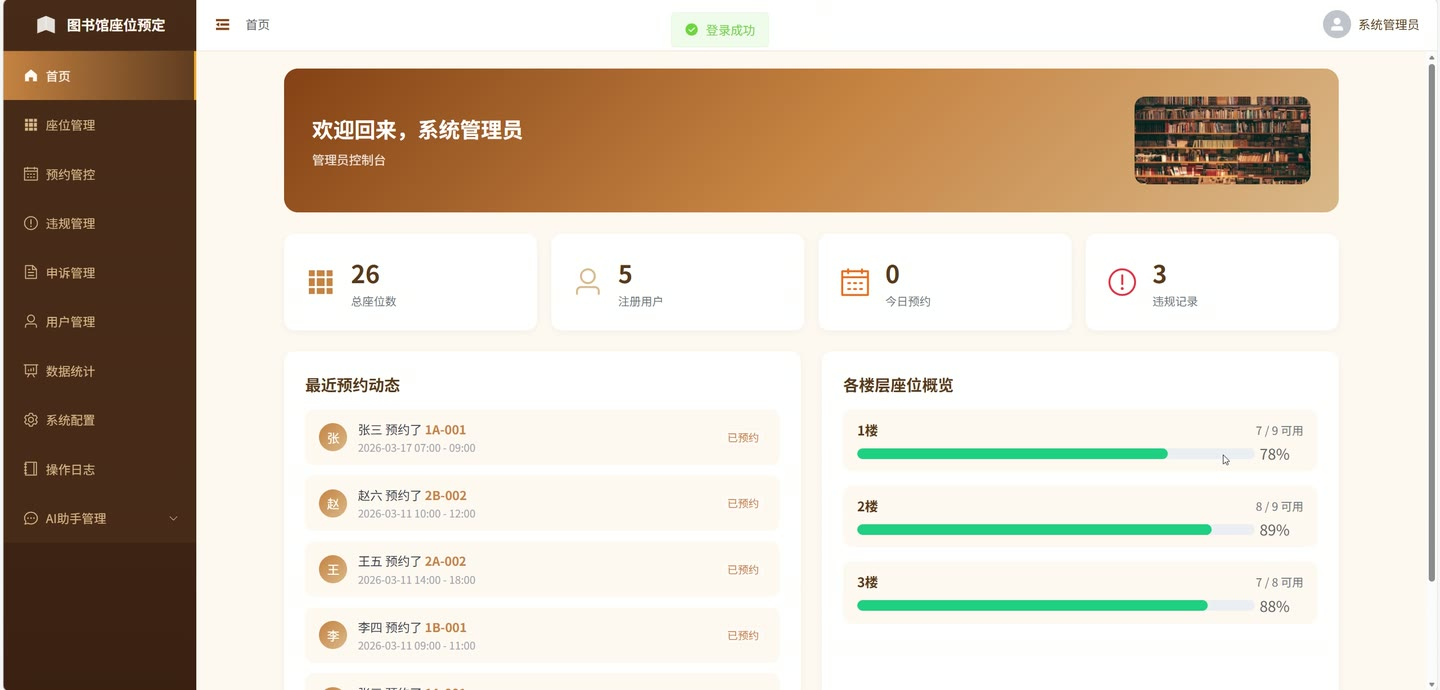Click the 2026-03-17 07:00 - 09:00 time text
Screen dimensions: 1440x690
(x=416, y=448)
